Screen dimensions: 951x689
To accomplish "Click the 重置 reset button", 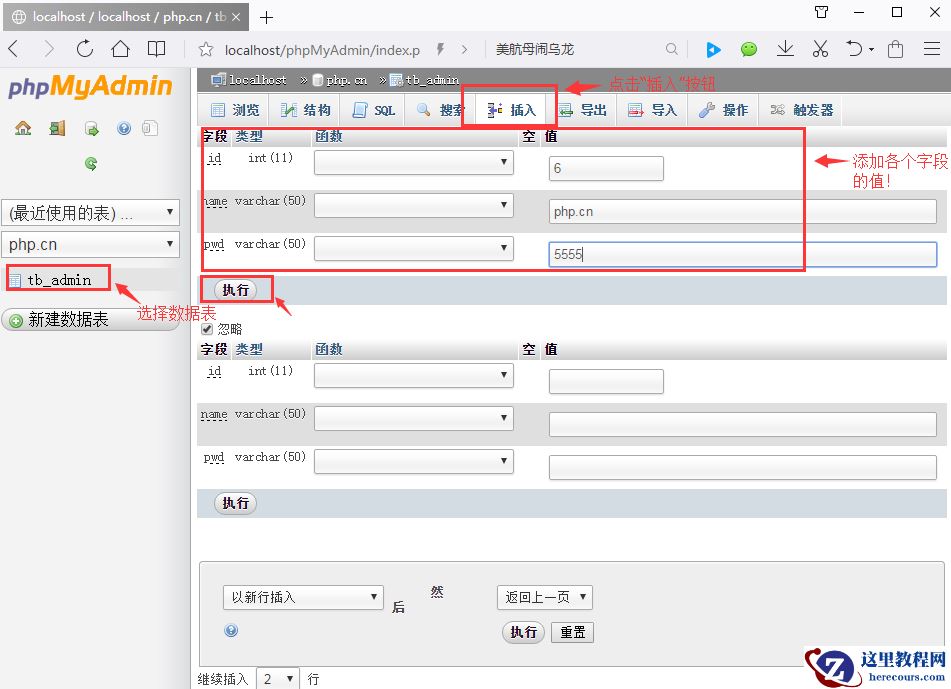I will click(573, 632).
